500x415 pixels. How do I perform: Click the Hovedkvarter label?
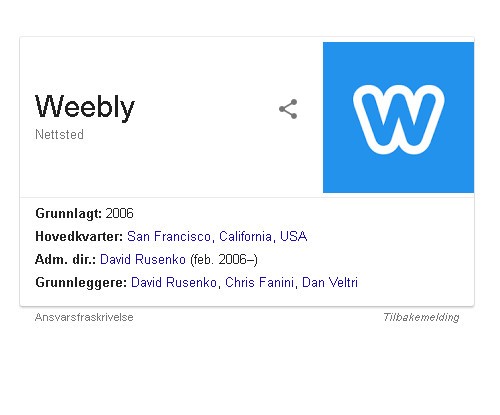[x=79, y=236]
